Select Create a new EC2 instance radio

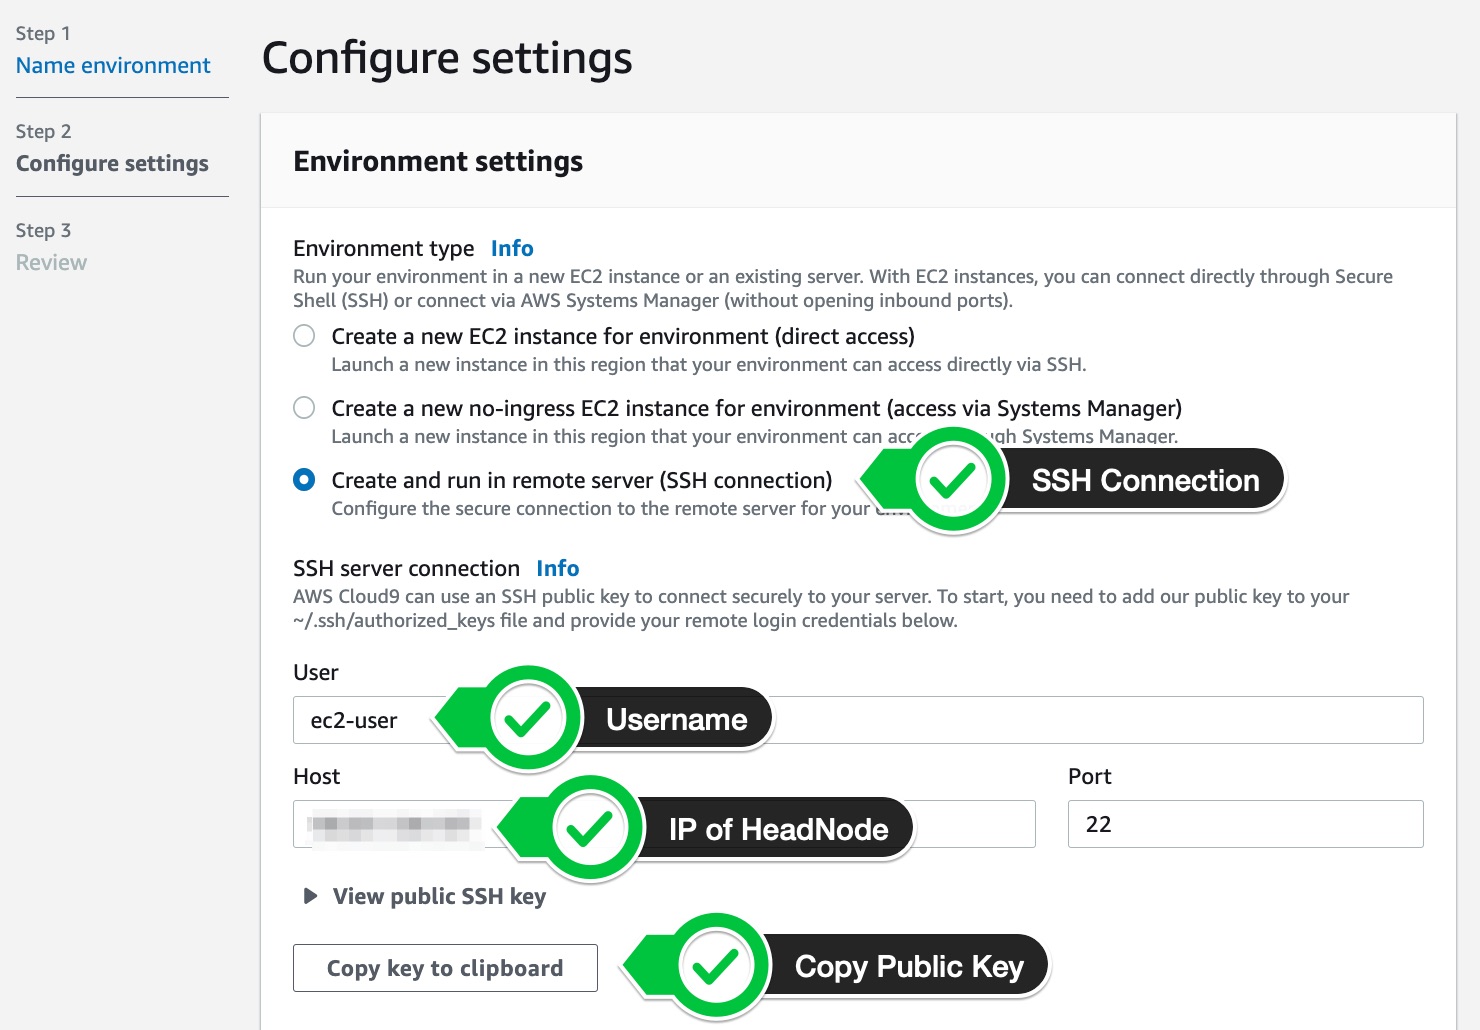[304, 336]
